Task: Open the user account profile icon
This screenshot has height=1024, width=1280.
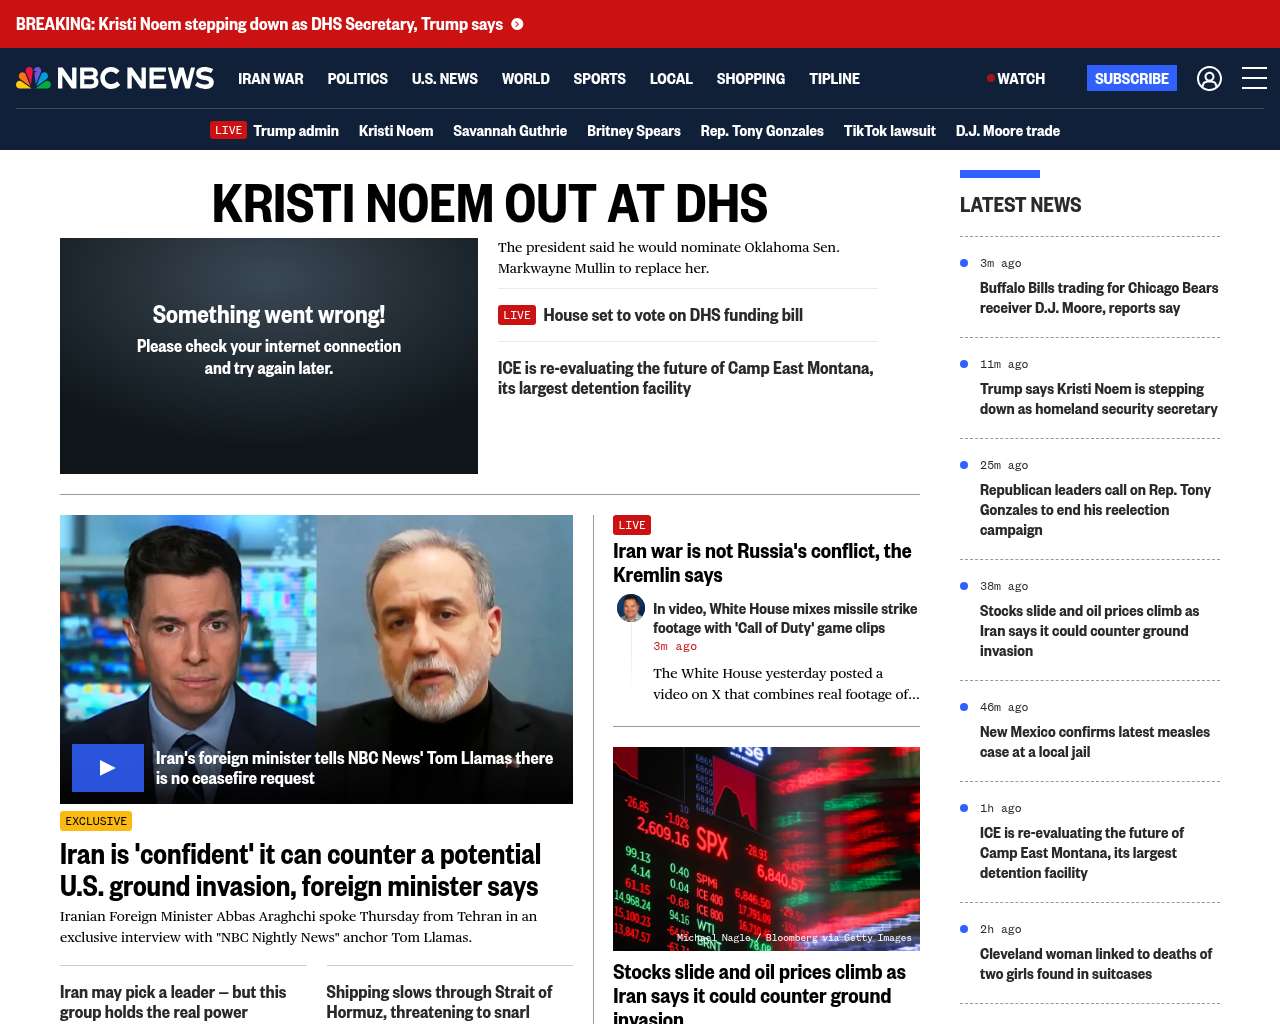Action: pyautogui.click(x=1209, y=78)
